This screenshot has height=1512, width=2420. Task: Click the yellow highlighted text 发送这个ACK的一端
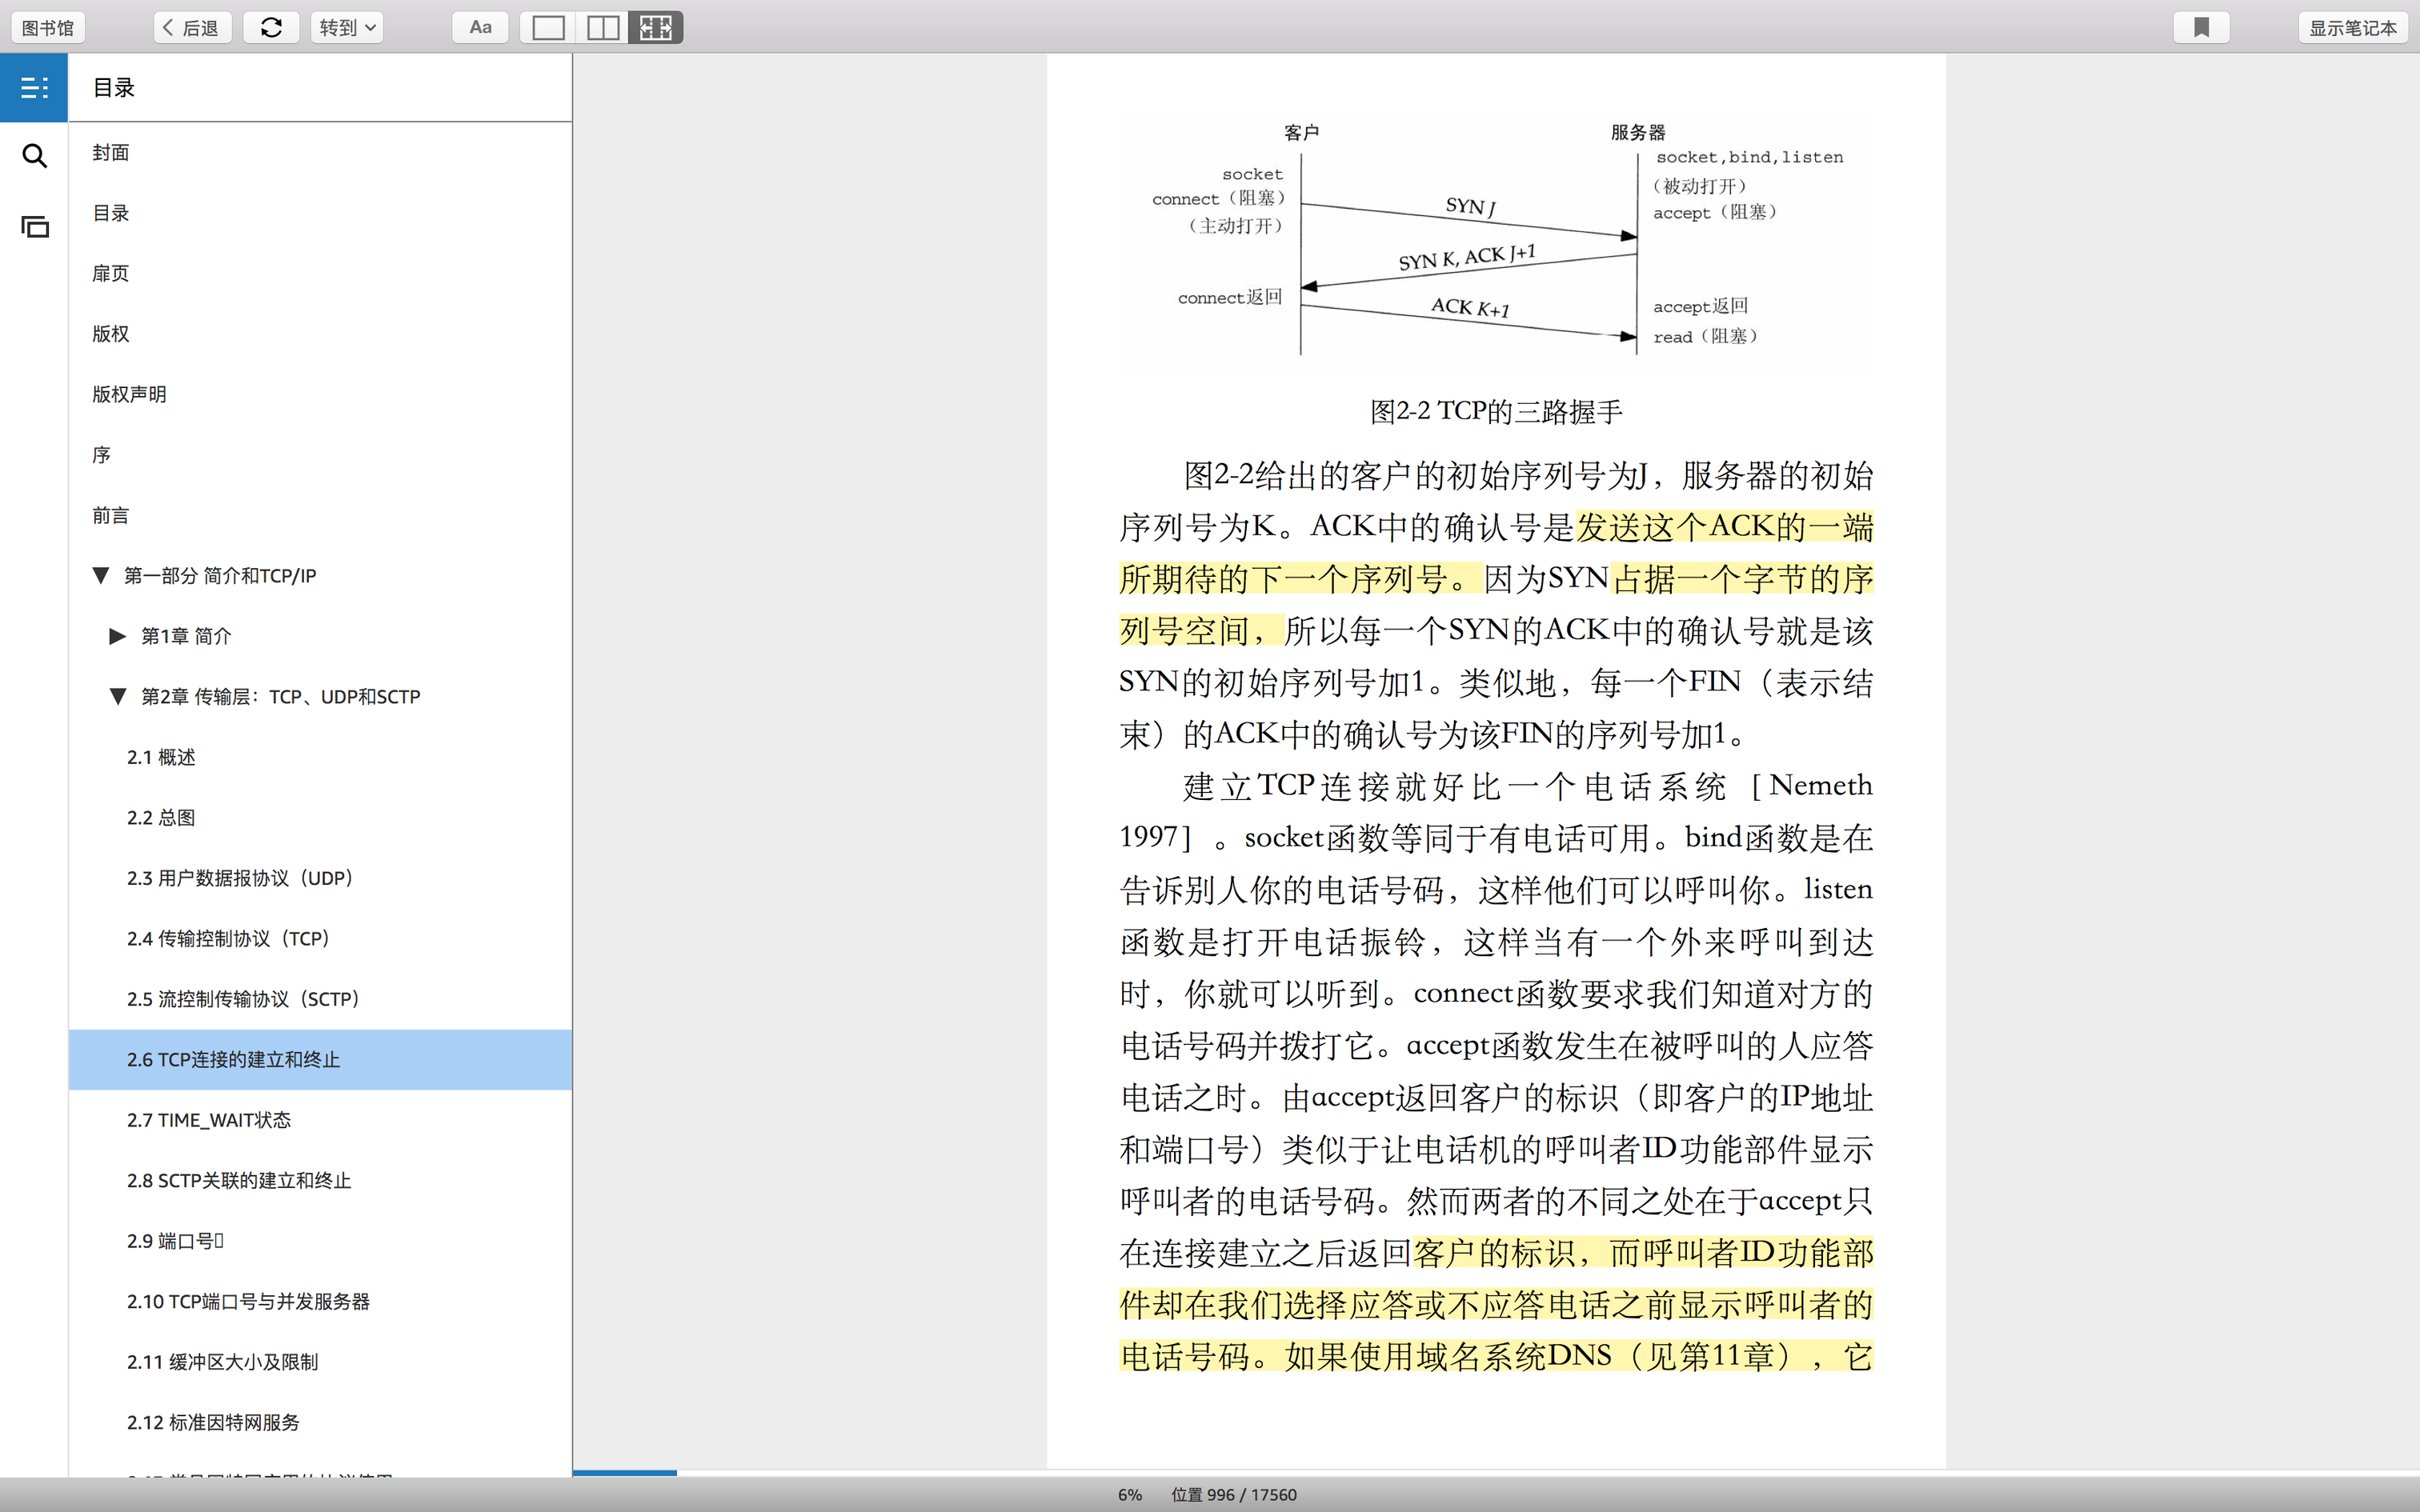(1723, 528)
